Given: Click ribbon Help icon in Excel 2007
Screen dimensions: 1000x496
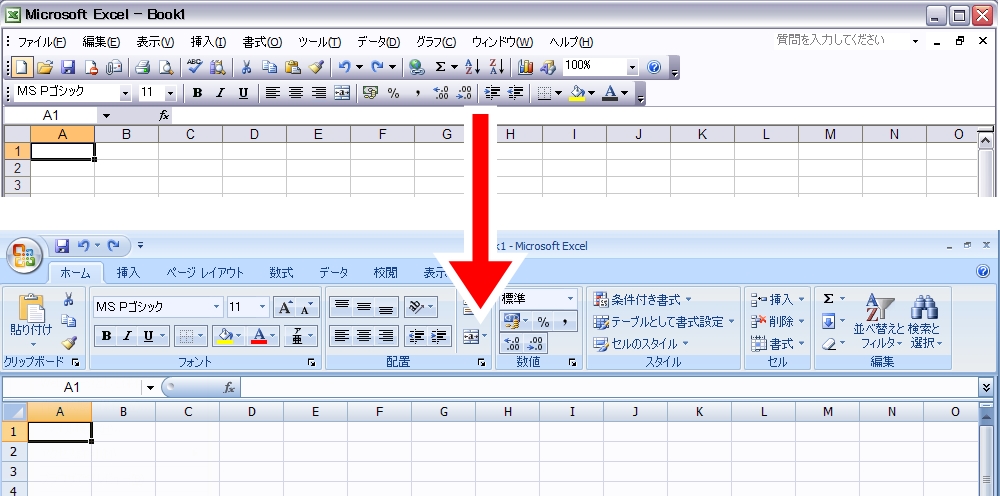Looking at the screenshot, I should click(x=983, y=272).
